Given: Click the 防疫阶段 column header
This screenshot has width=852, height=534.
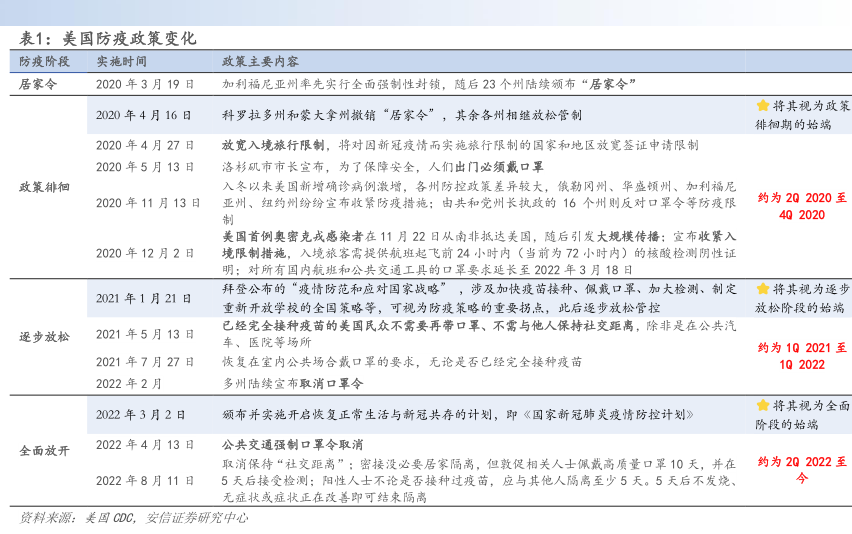Looking at the screenshot, I should 44,62.
